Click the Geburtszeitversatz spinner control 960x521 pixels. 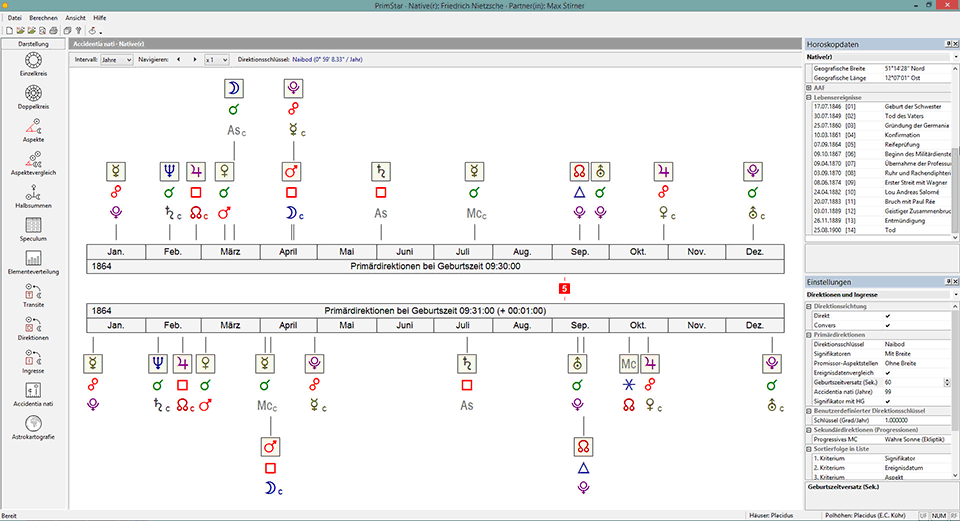point(947,382)
